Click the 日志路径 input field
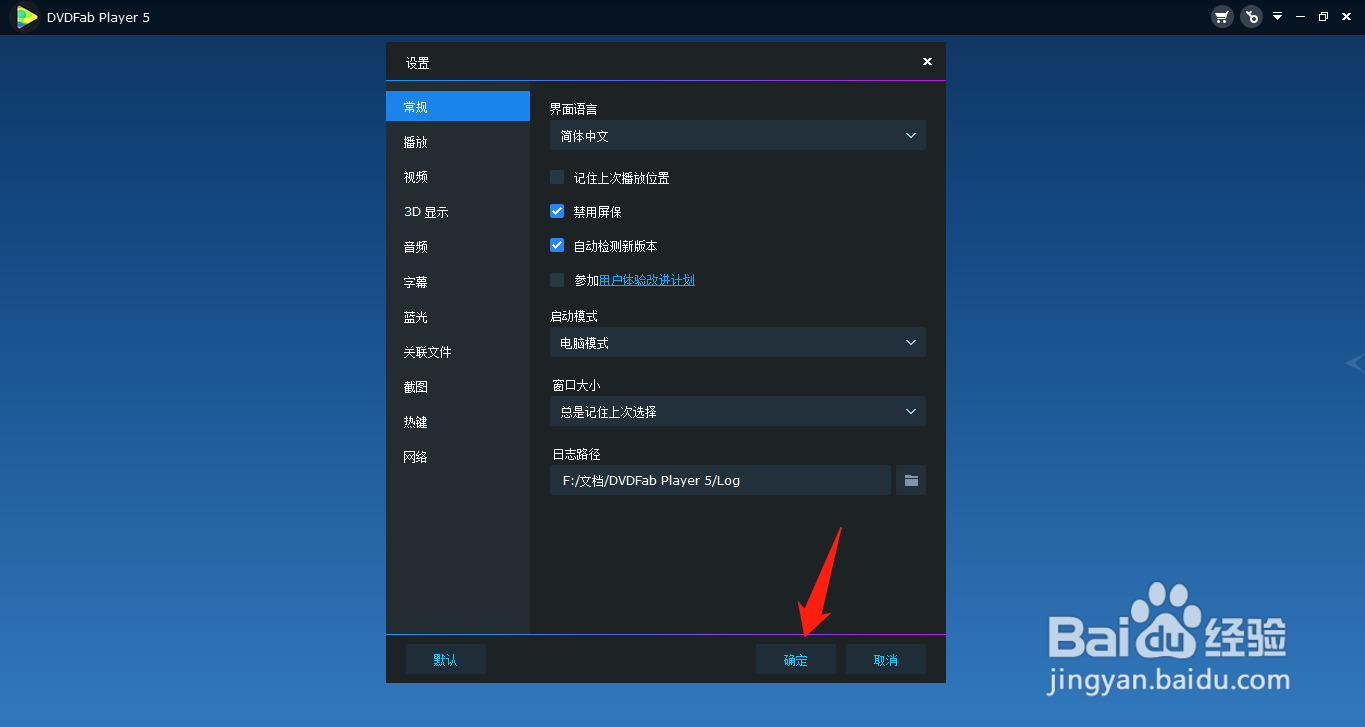 point(720,480)
